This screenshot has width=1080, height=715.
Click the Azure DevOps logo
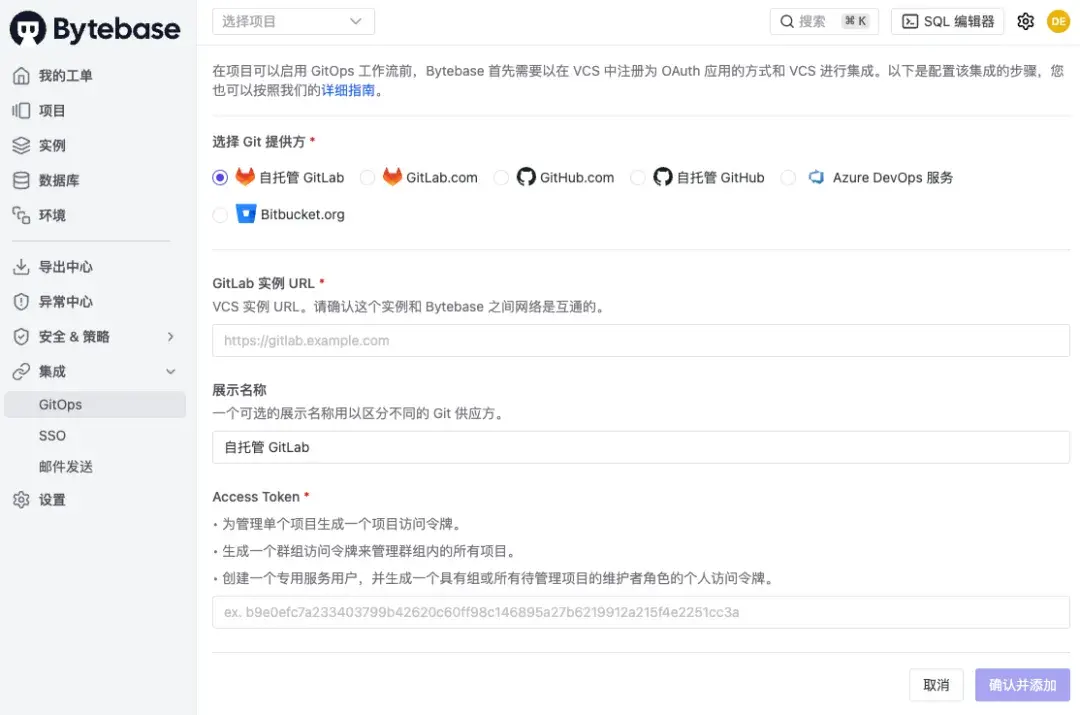click(x=816, y=177)
